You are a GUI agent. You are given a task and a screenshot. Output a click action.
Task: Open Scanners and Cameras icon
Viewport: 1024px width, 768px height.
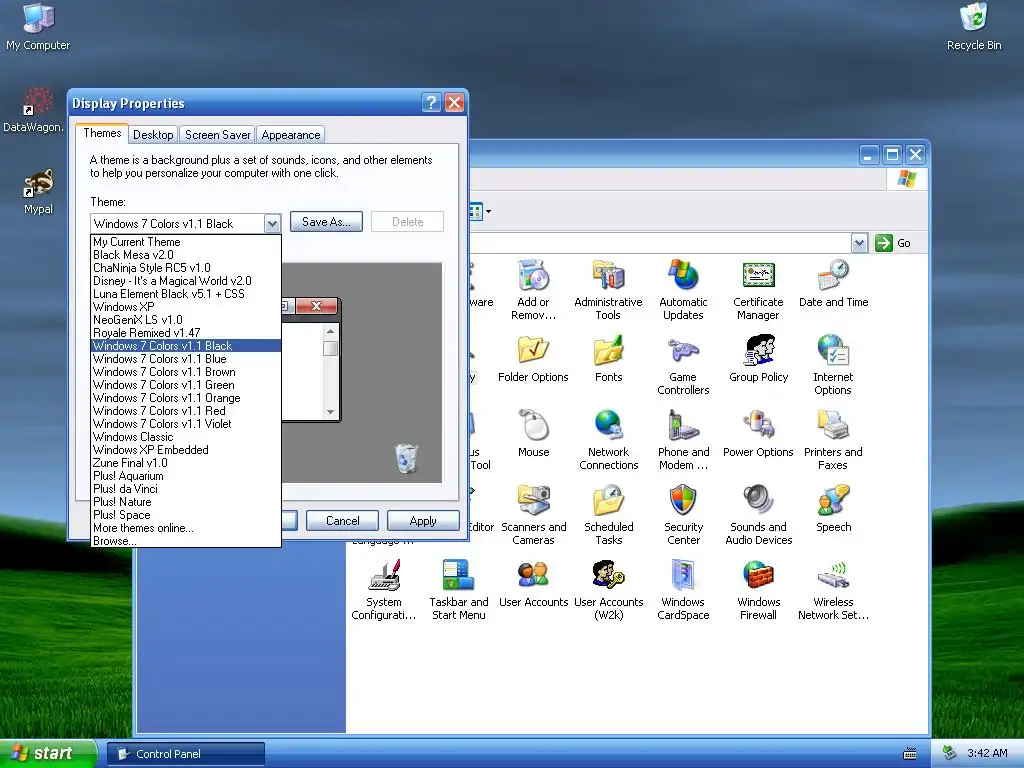tap(534, 500)
